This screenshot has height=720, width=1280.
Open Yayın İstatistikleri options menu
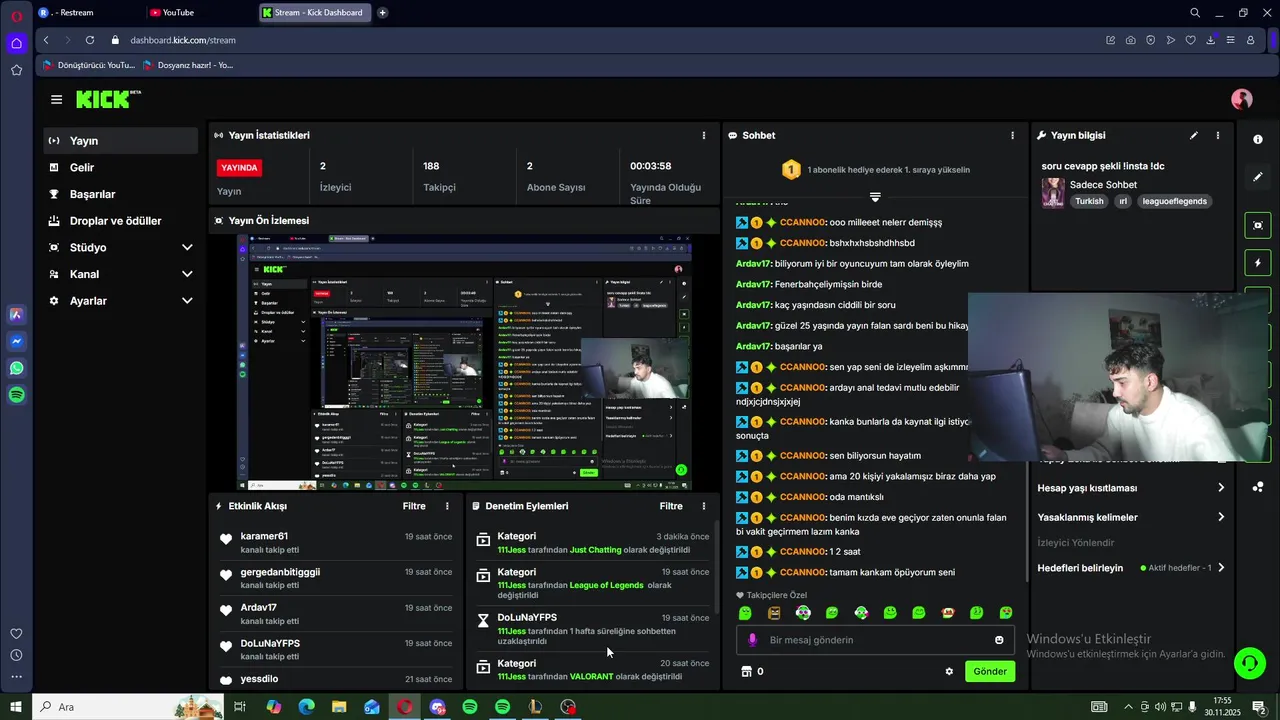pos(703,135)
